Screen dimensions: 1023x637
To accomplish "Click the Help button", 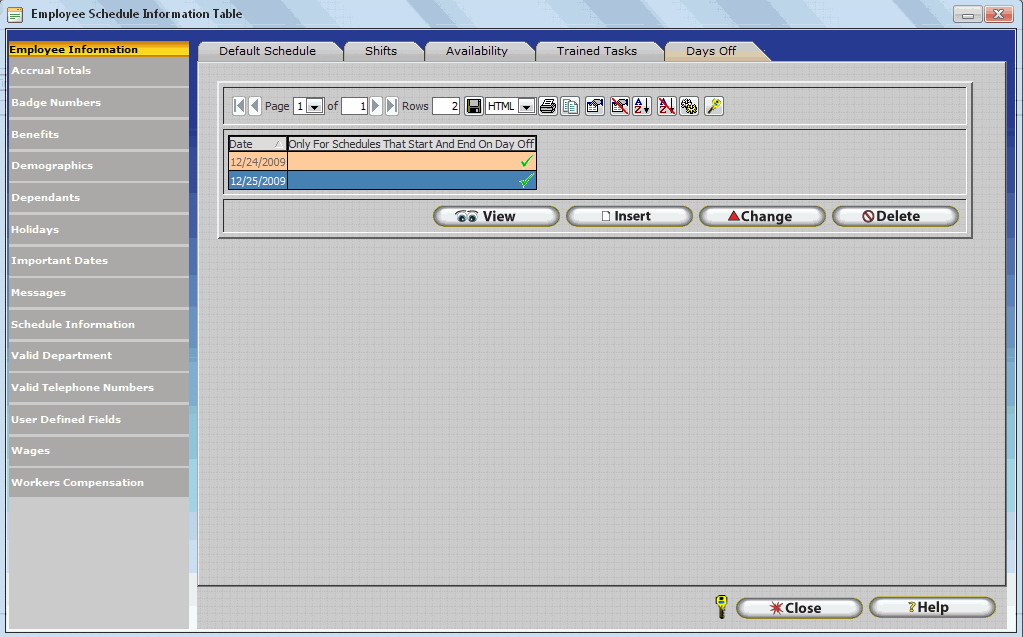I will [x=932, y=607].
